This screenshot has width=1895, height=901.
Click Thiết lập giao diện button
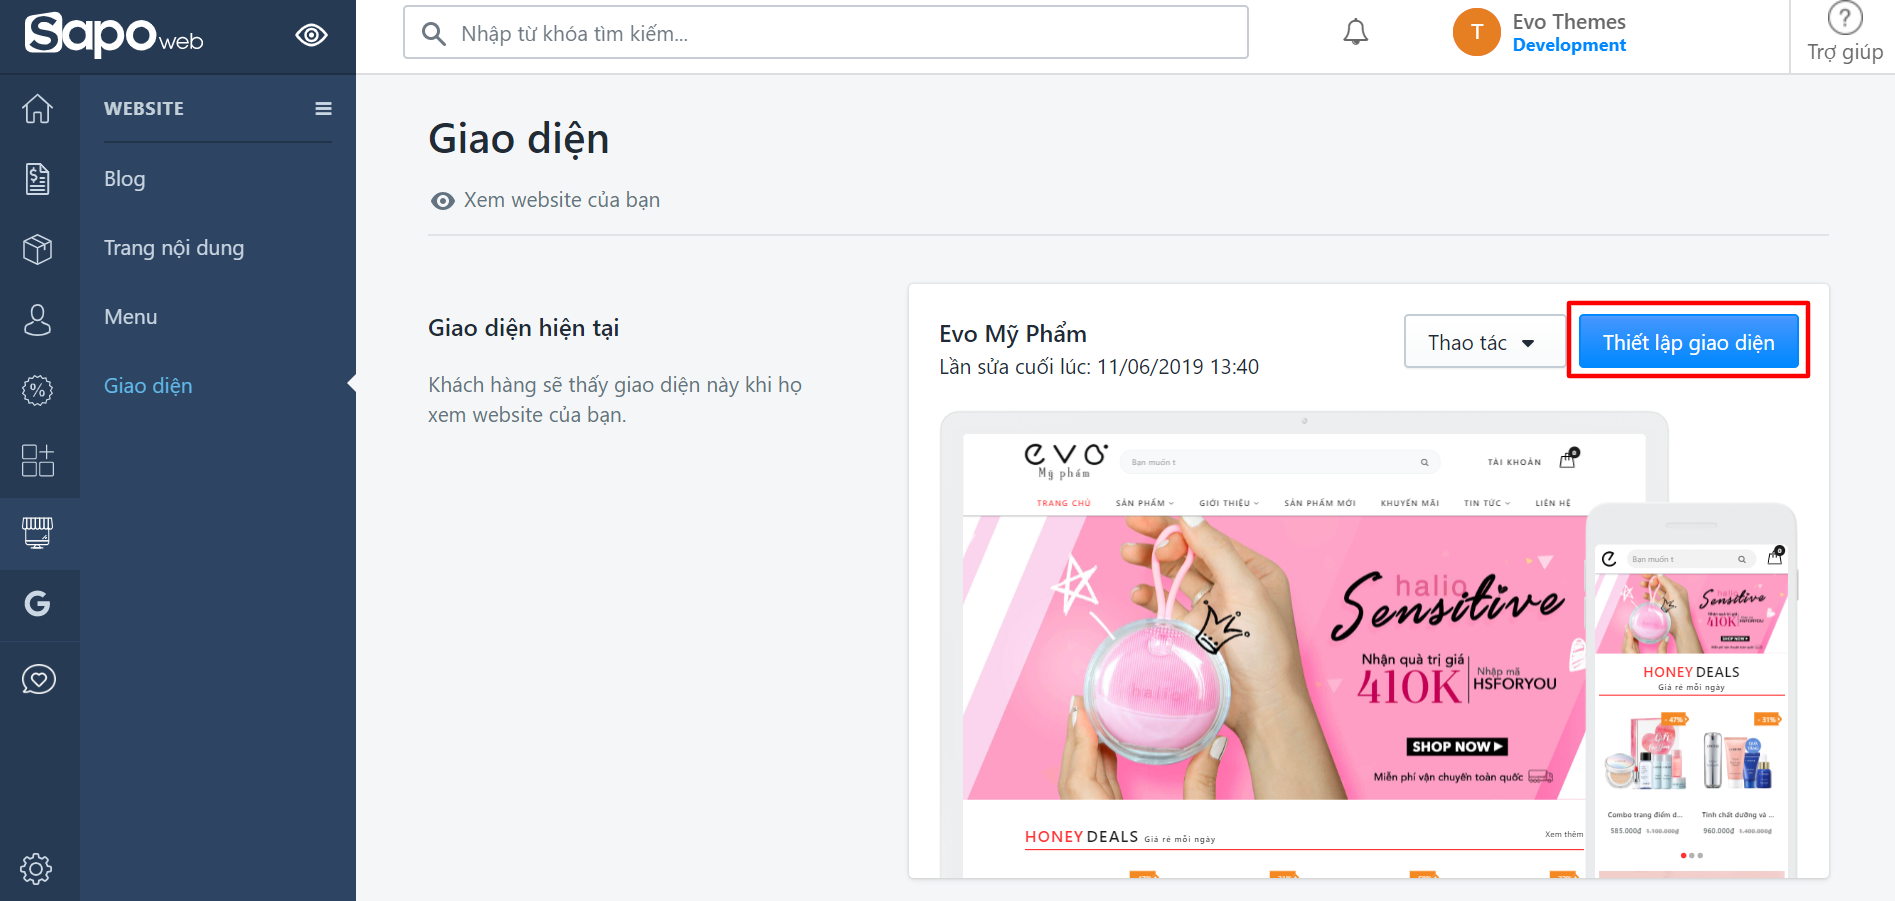[x=1689, y=342]
